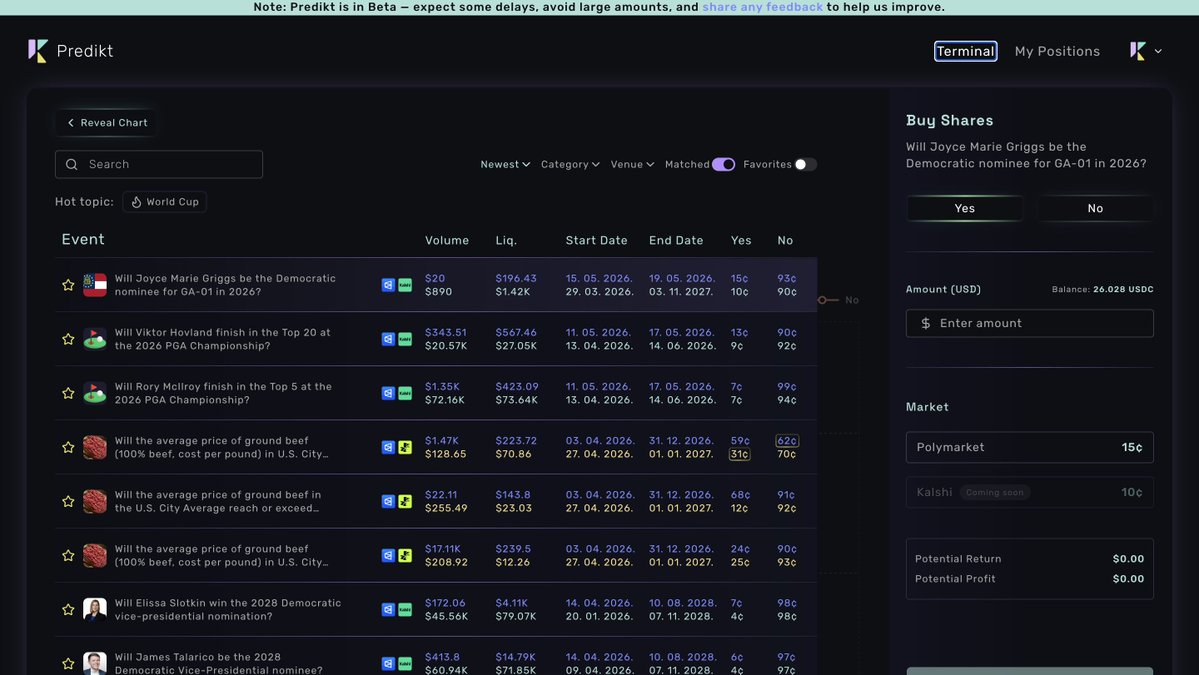
Task: Click Kalshi icon in Elissa Slotkin row
Action: pyautogui.click(x=405, y=609)
